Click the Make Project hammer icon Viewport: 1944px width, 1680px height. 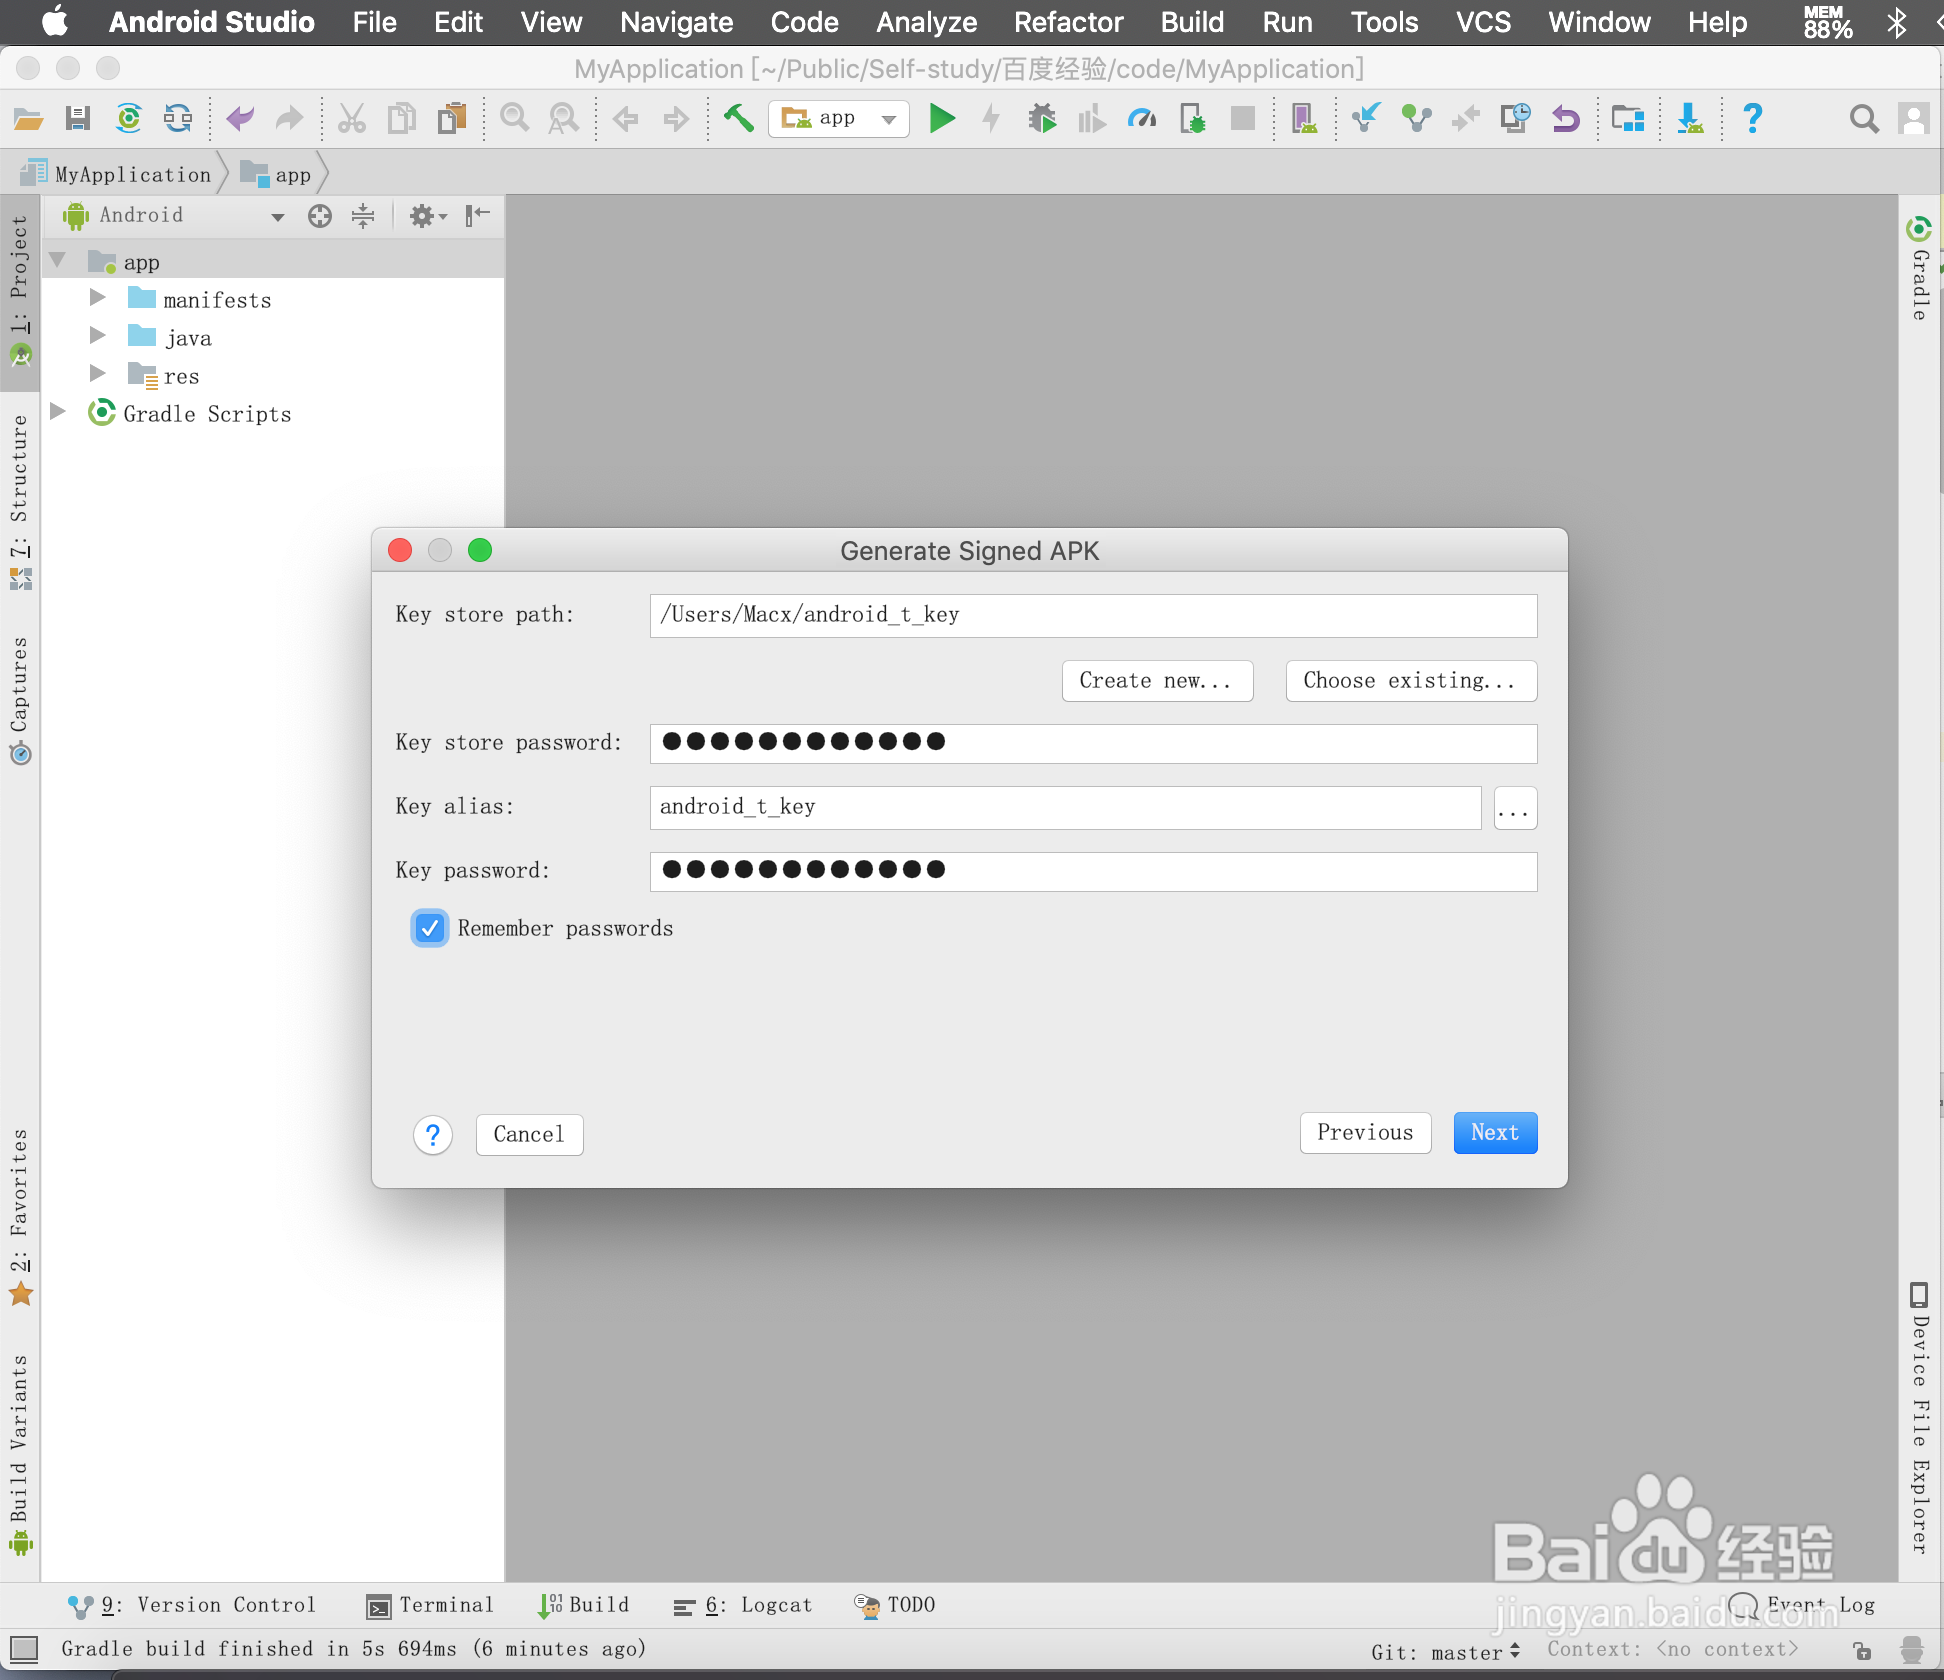click(x=738, y=119)
